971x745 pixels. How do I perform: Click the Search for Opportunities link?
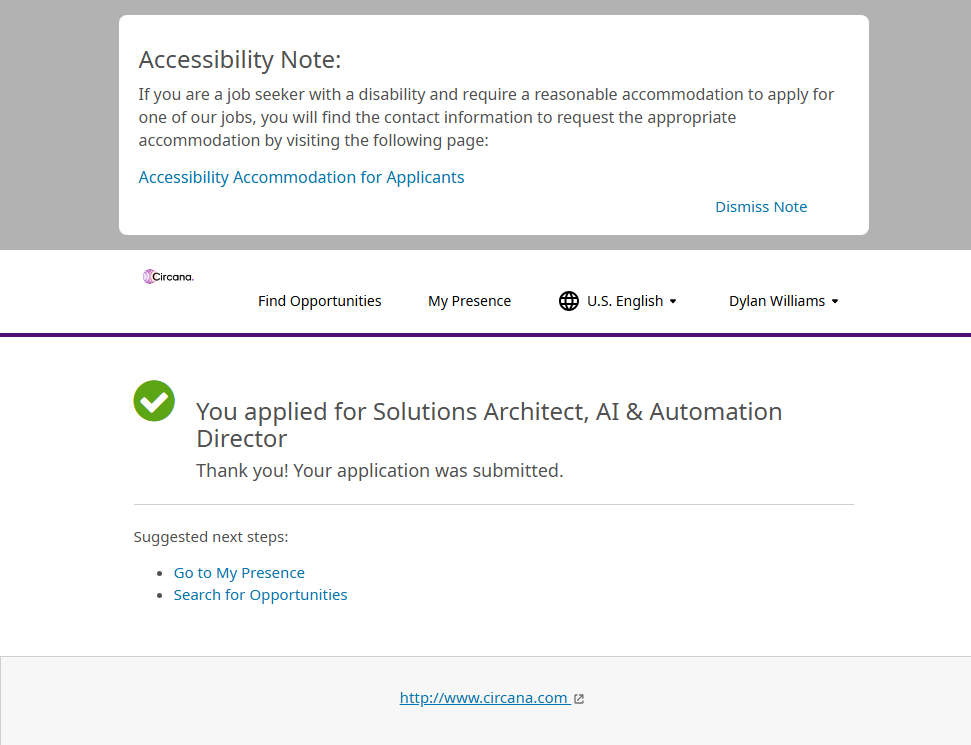tap(260, 595)
